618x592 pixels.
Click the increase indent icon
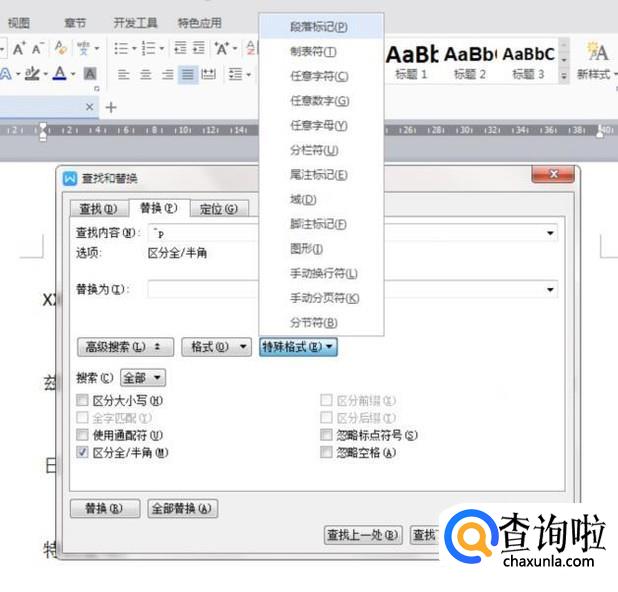click(199, 48)
